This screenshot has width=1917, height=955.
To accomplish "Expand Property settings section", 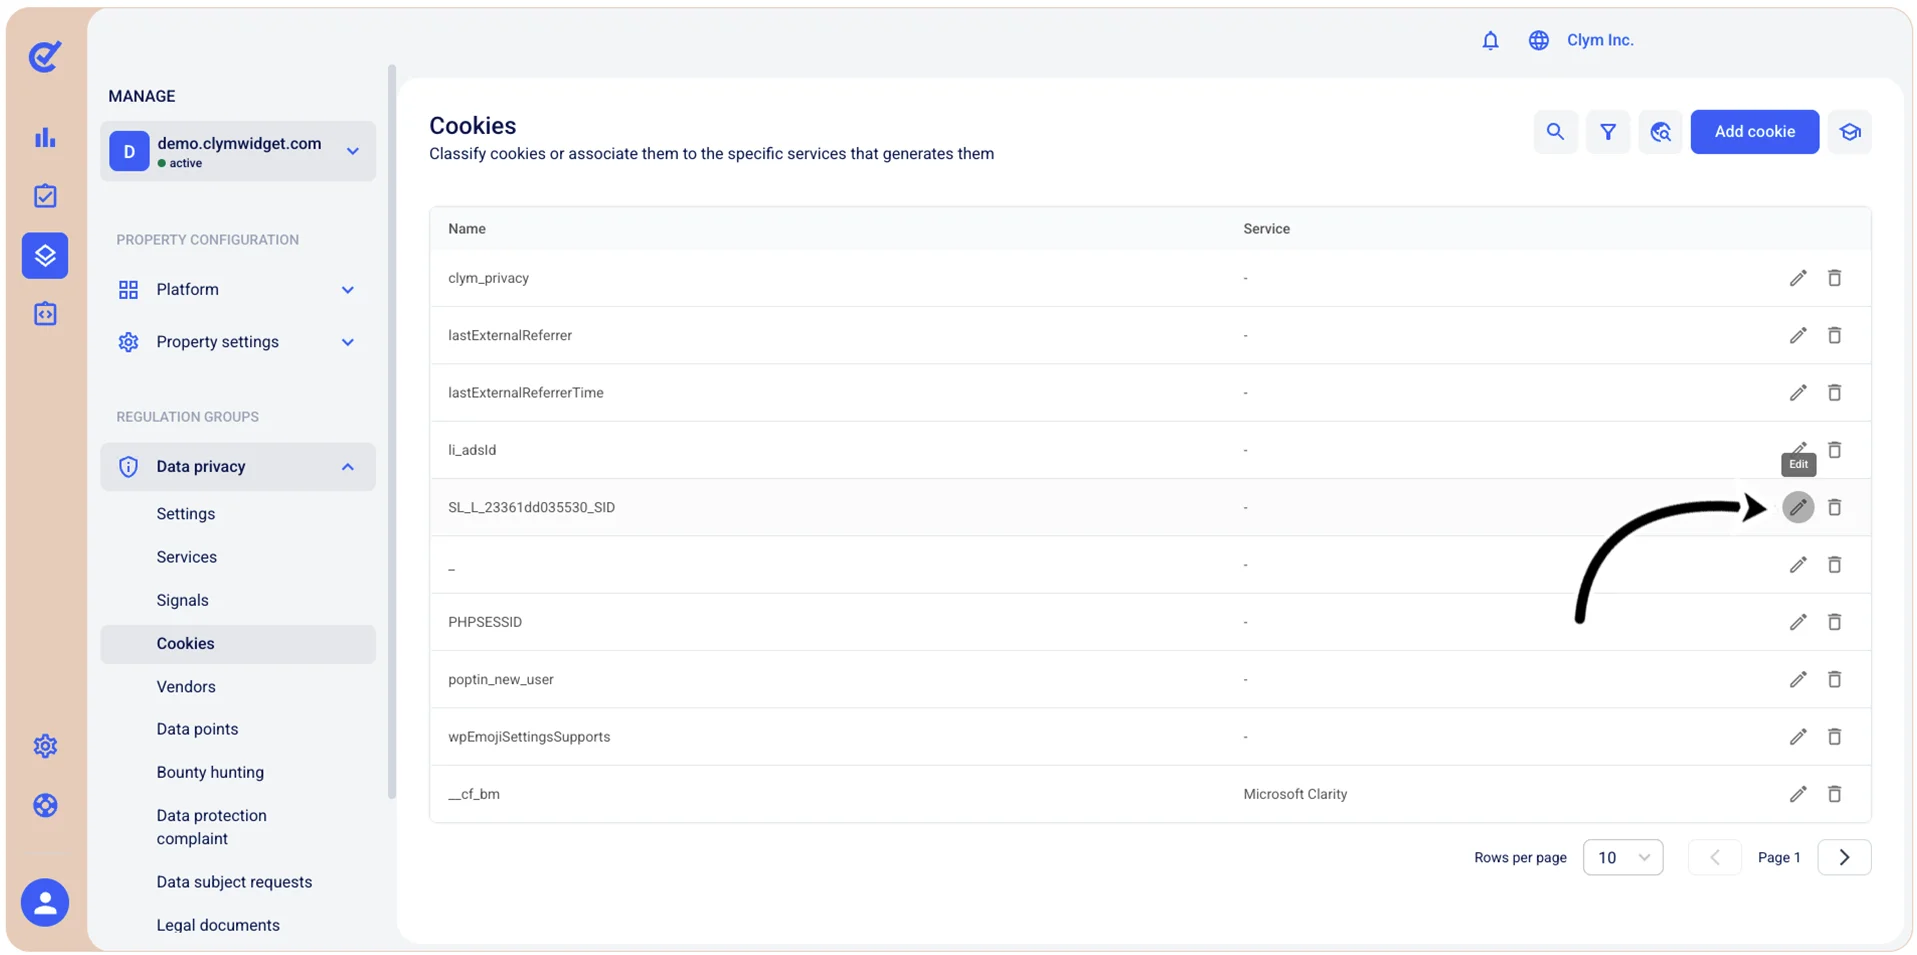I will click(238, 342).
